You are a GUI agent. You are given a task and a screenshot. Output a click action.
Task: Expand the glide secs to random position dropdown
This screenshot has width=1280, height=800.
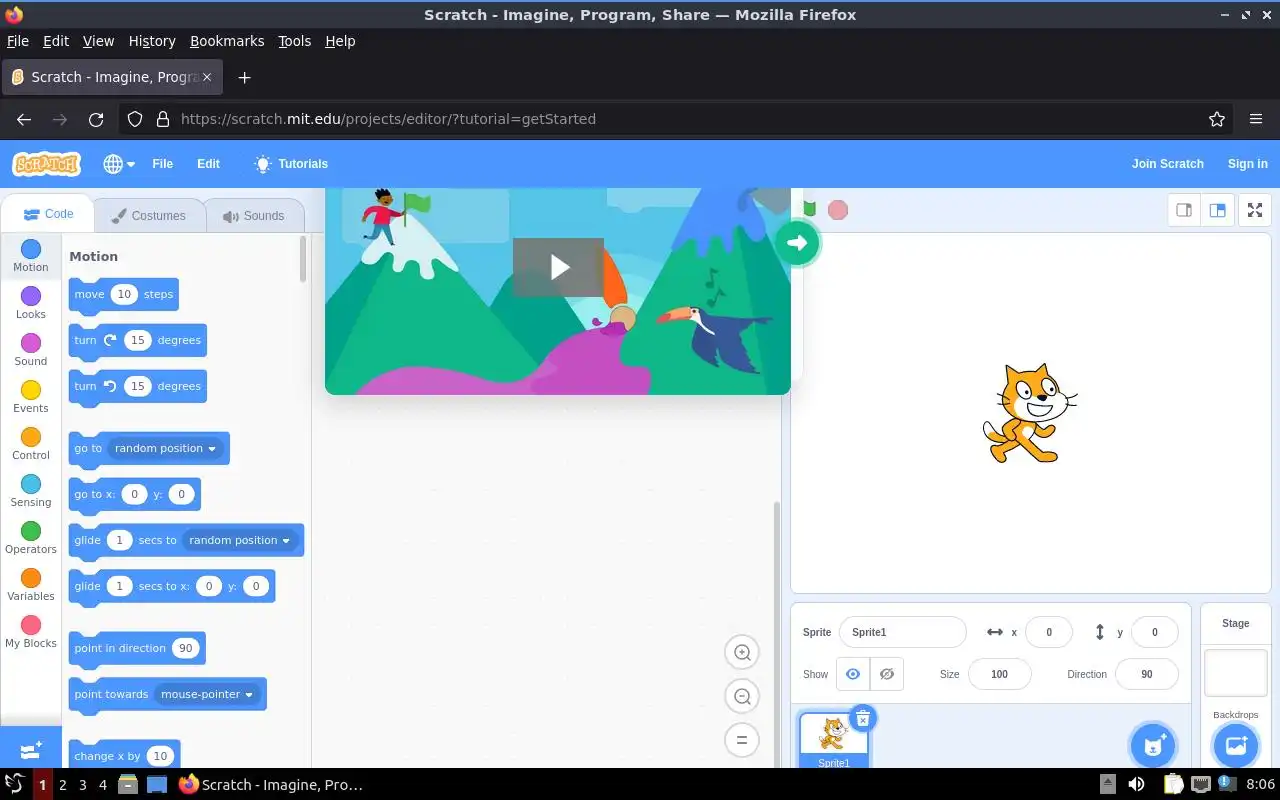point(240,540)
